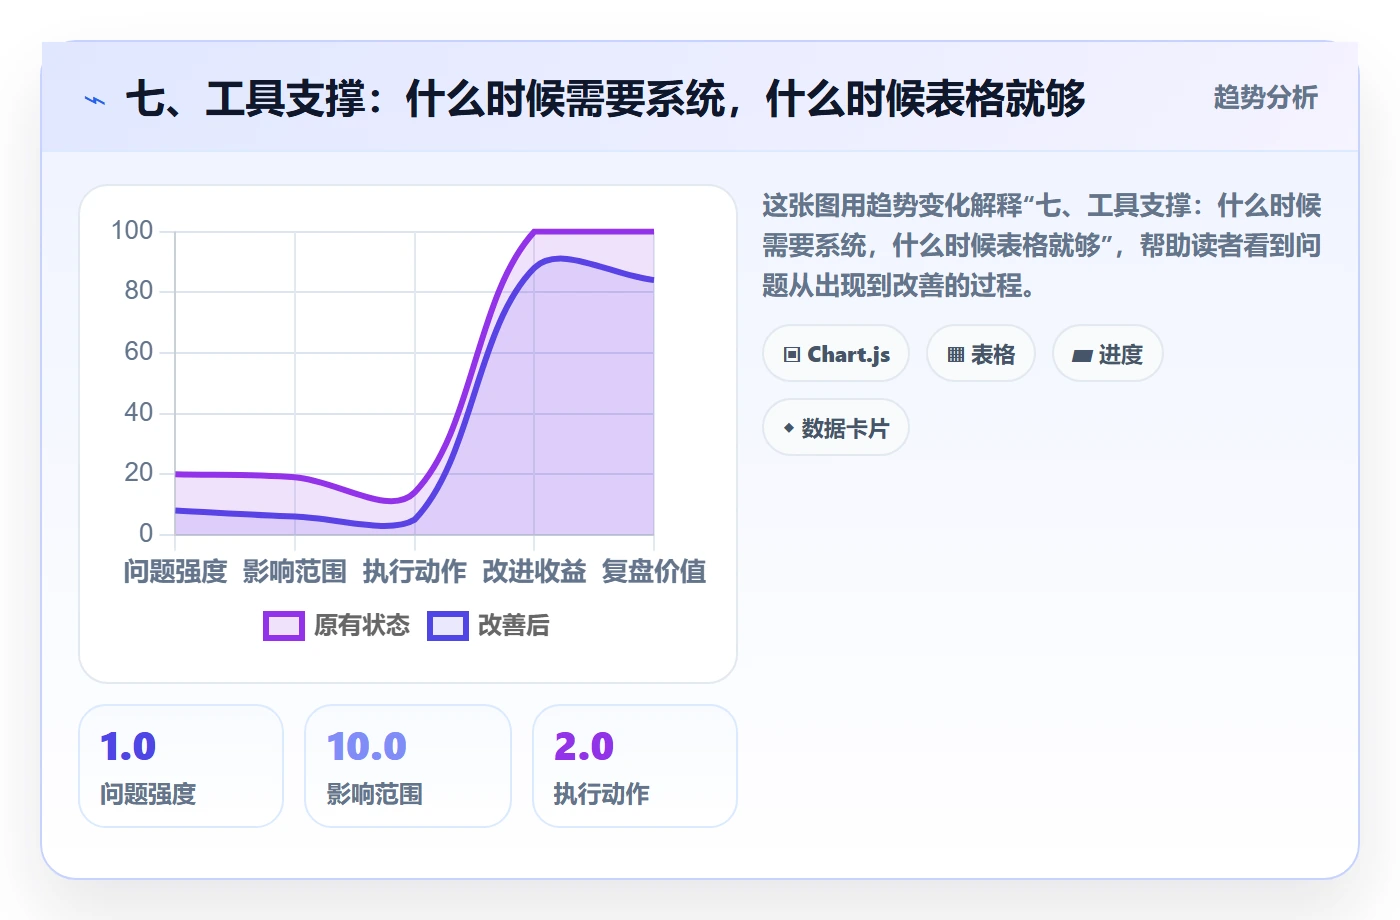This screenshot has height=920, width=1400.
Task: Click the 复盘价值 x-axis label
Action: [654, 572]
